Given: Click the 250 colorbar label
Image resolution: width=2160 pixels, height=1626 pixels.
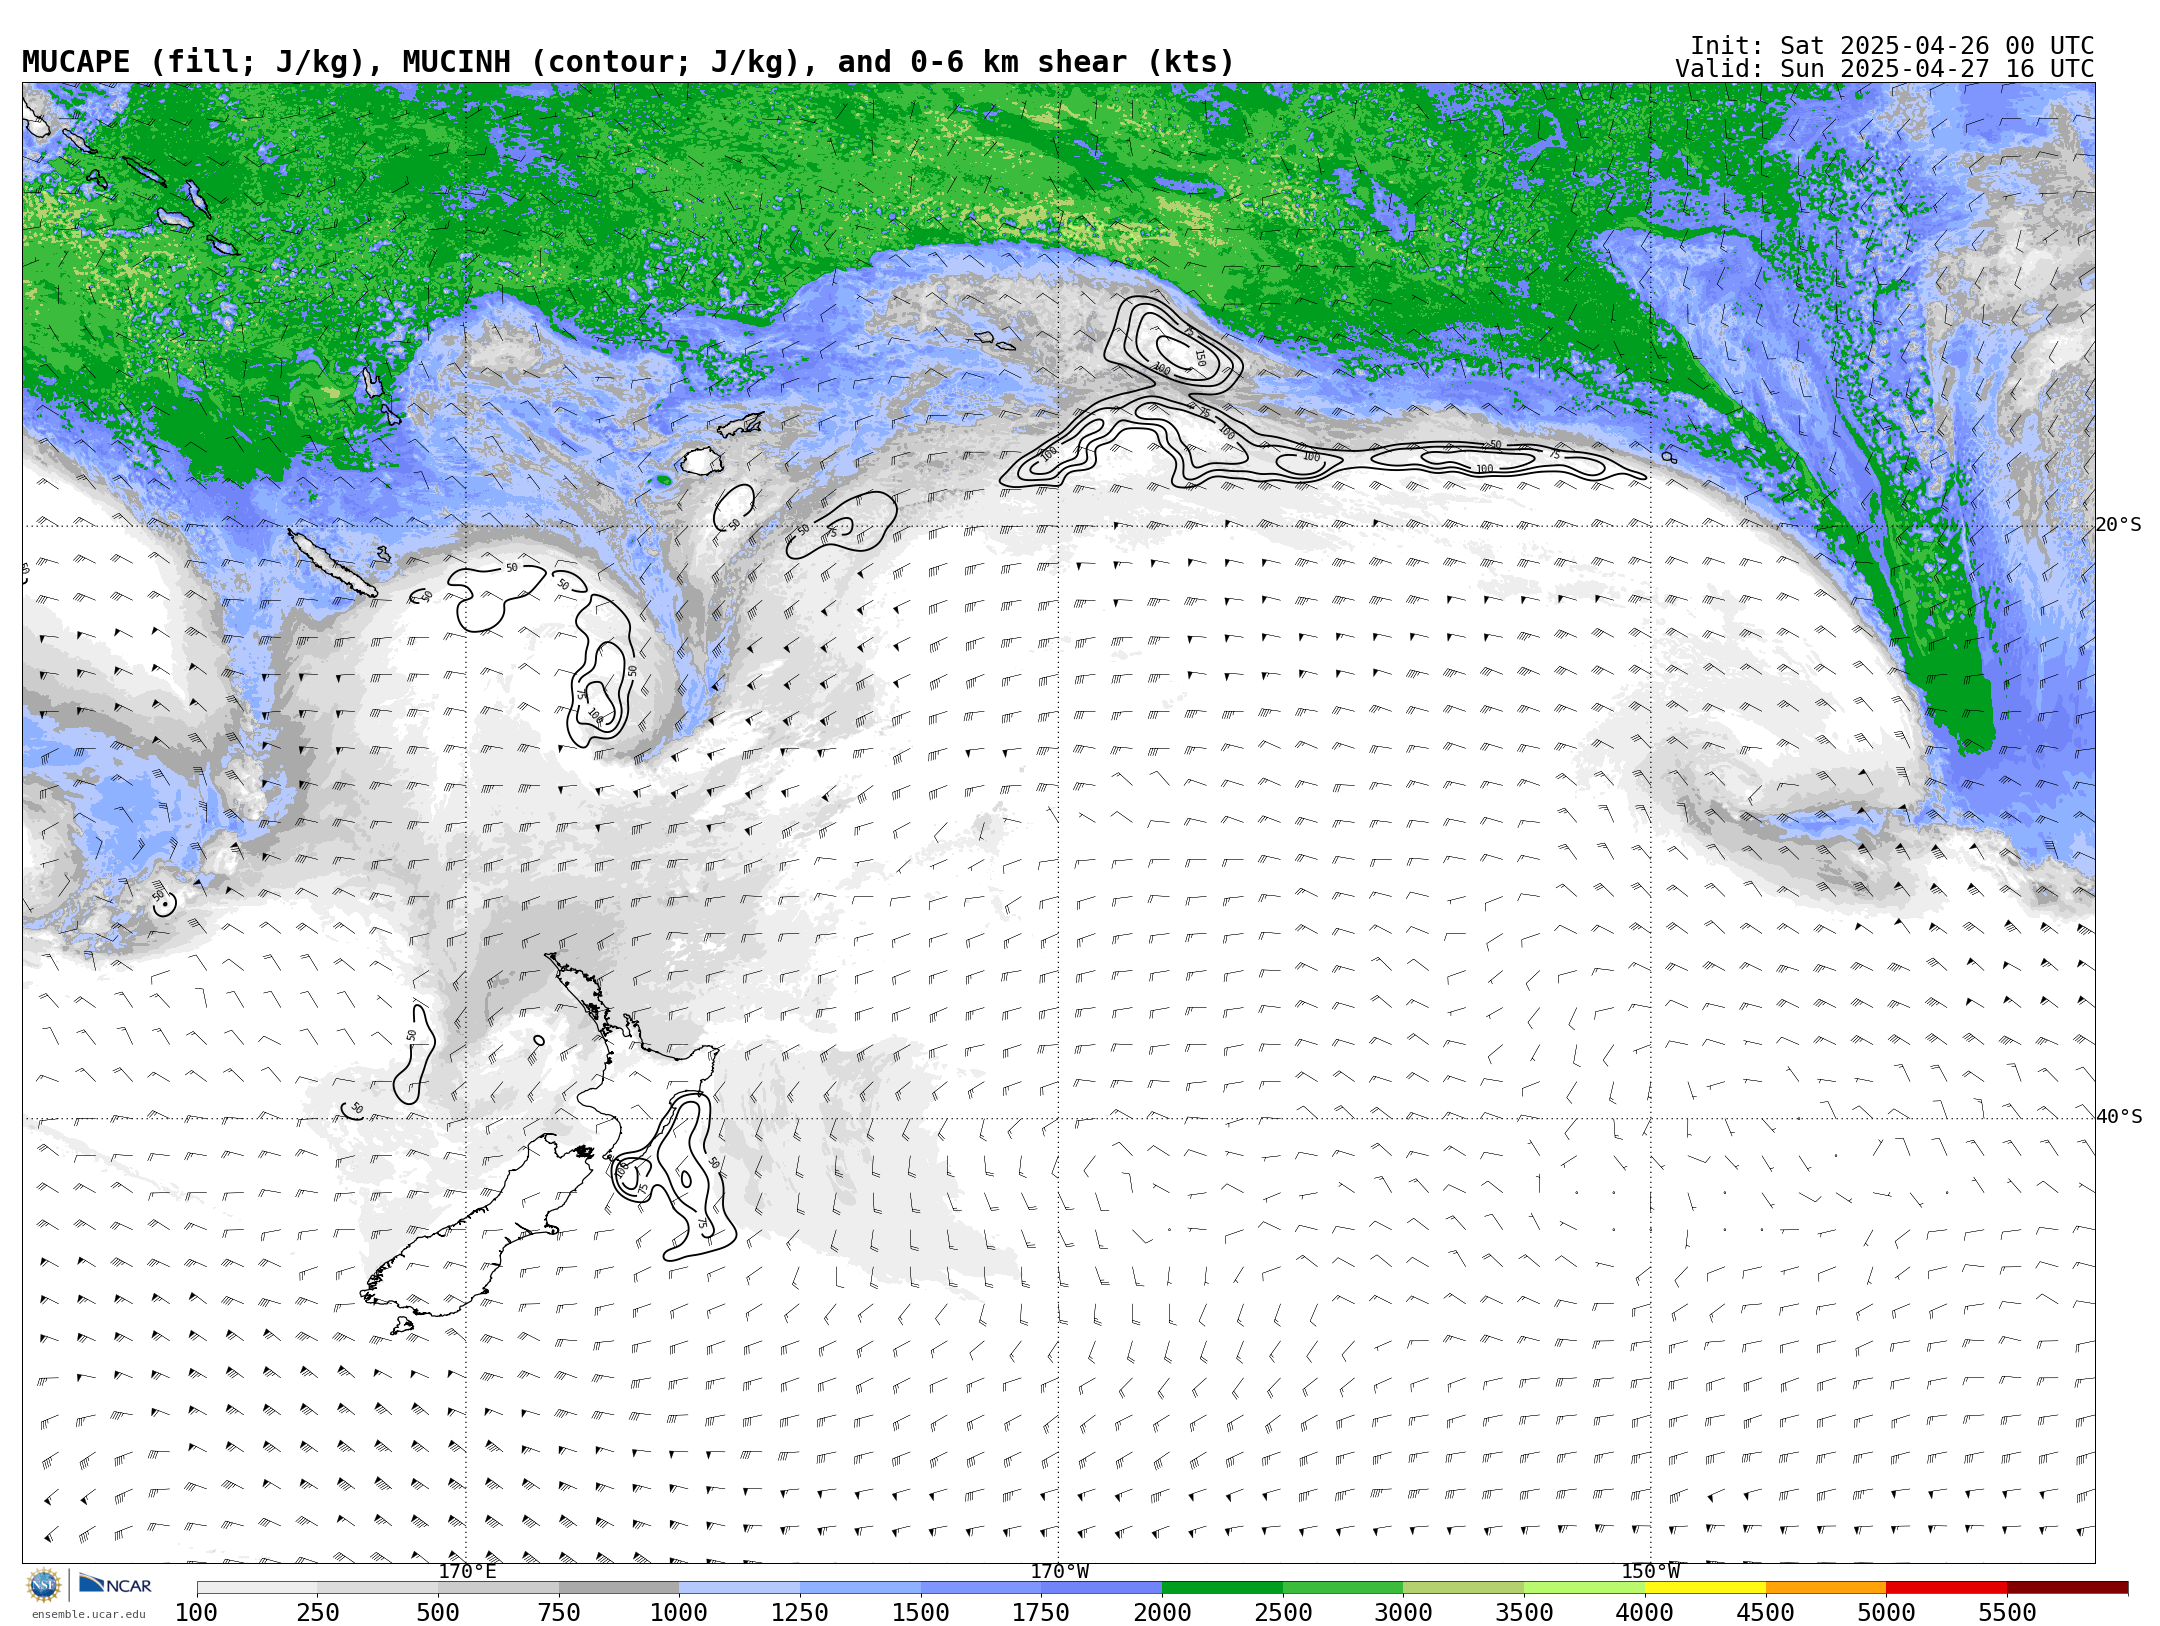Looking at the screenshot, I should (317, 1612).
